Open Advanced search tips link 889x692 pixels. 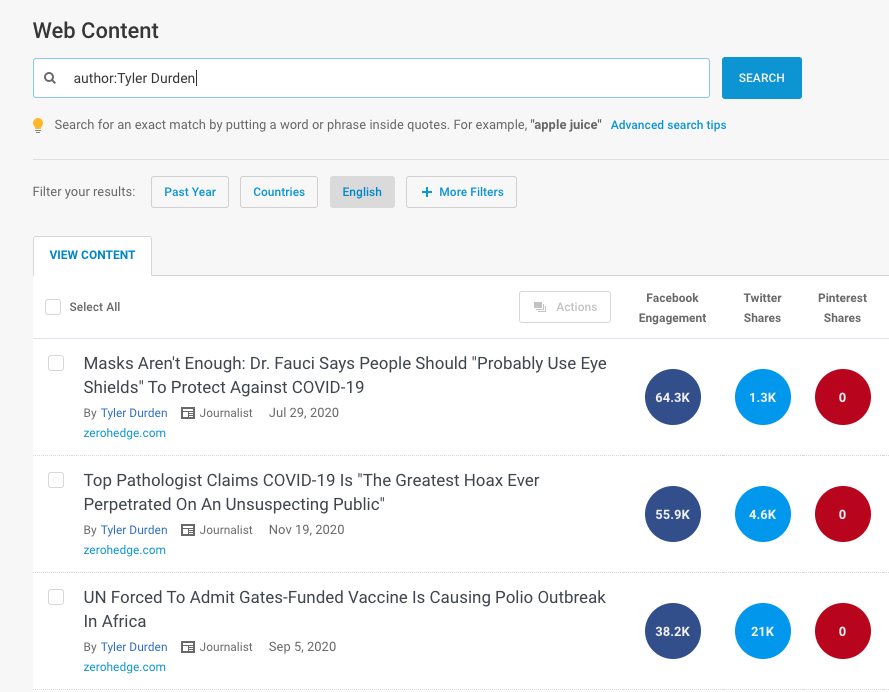click(668, 125)
